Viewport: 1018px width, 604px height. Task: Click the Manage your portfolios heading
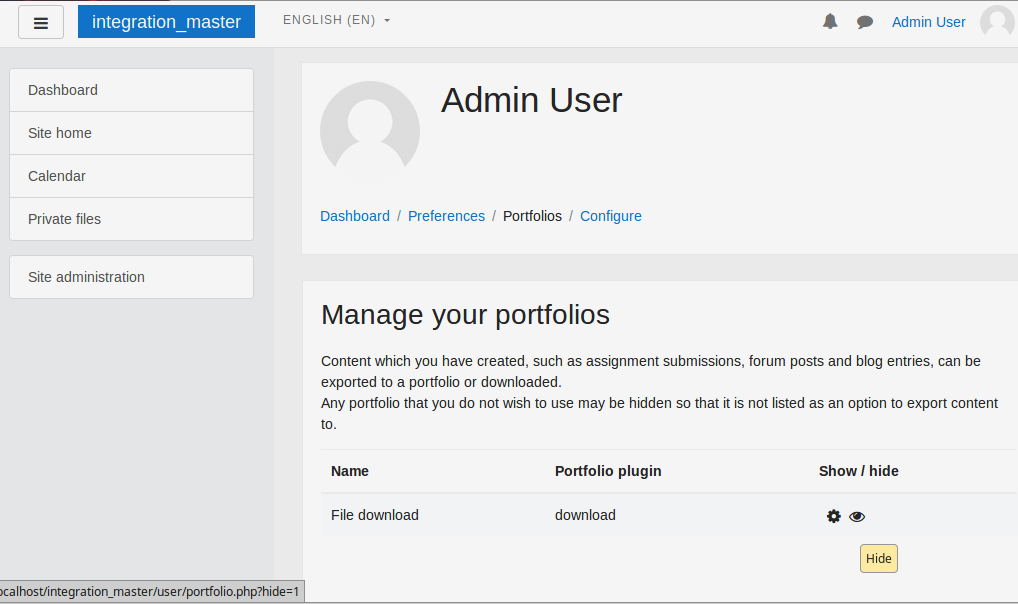click(466, 315)
